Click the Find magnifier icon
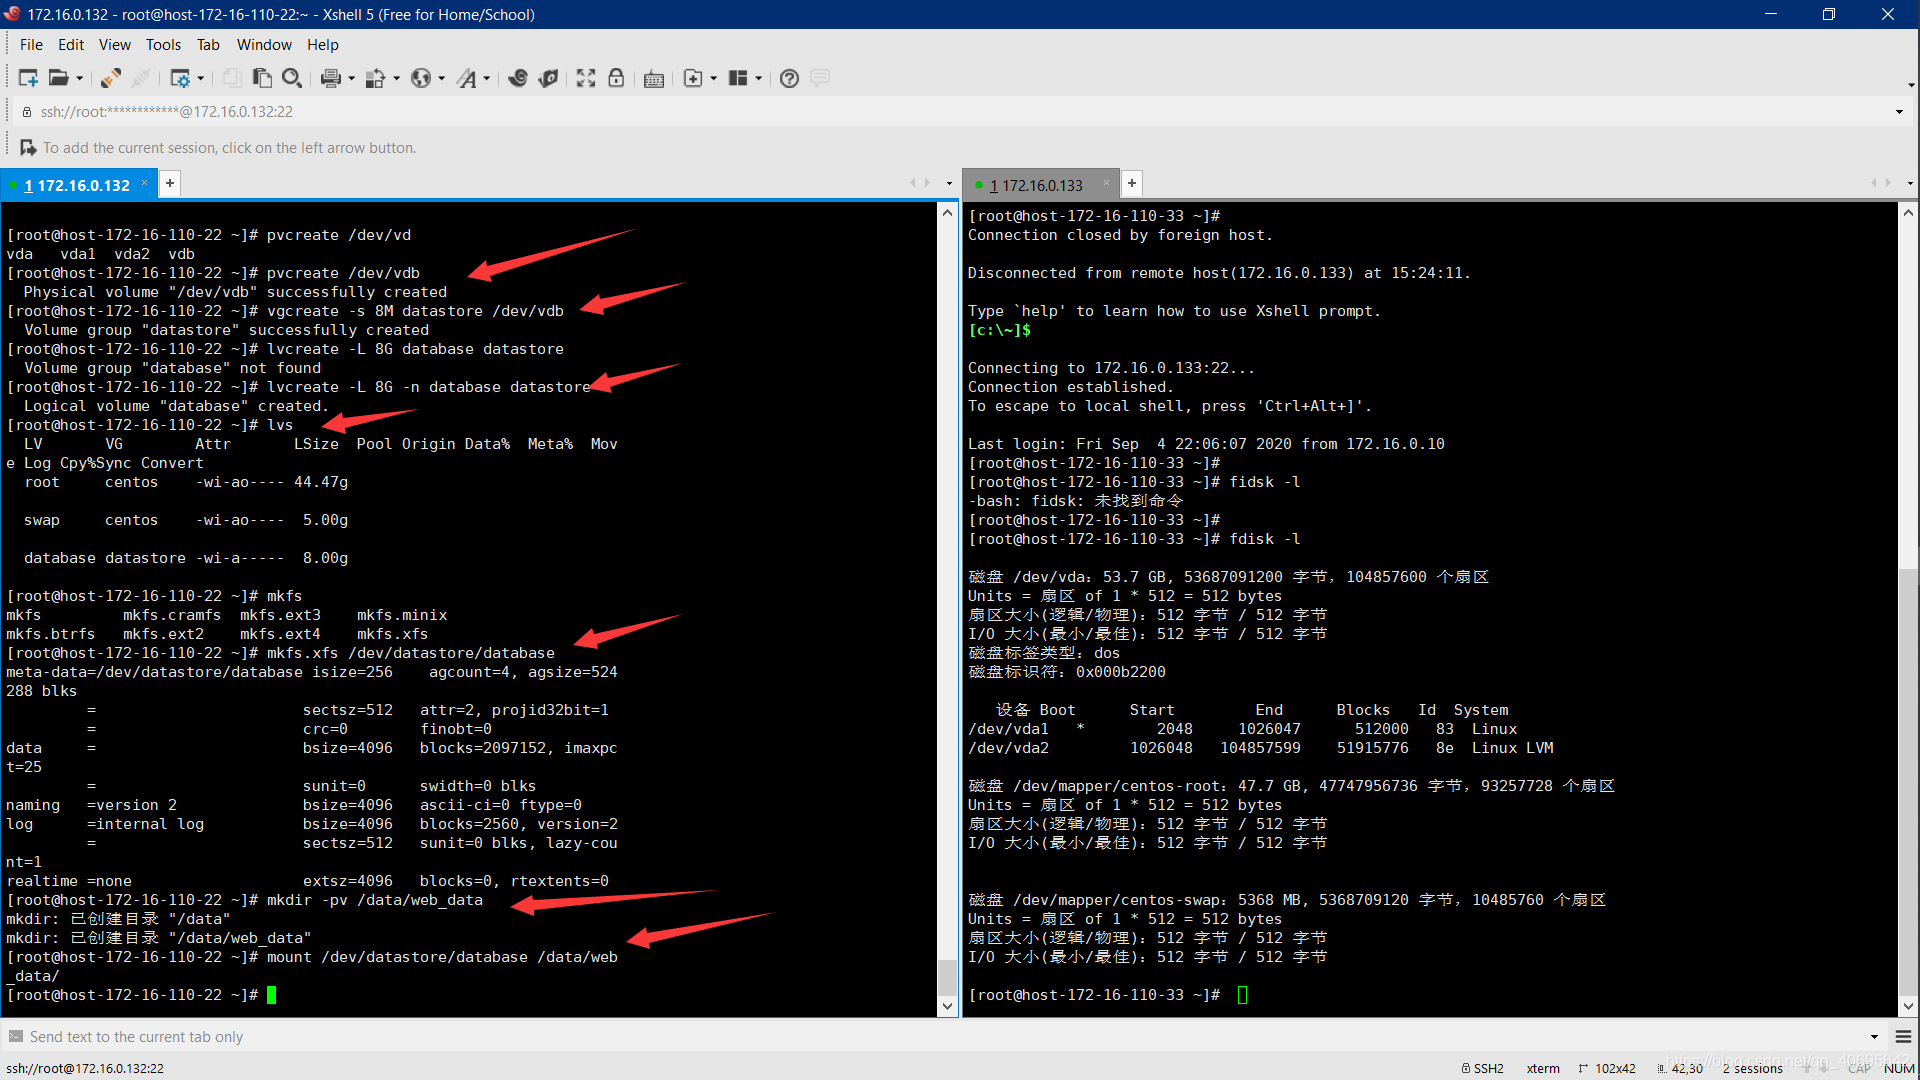 [x=292, y=78]
